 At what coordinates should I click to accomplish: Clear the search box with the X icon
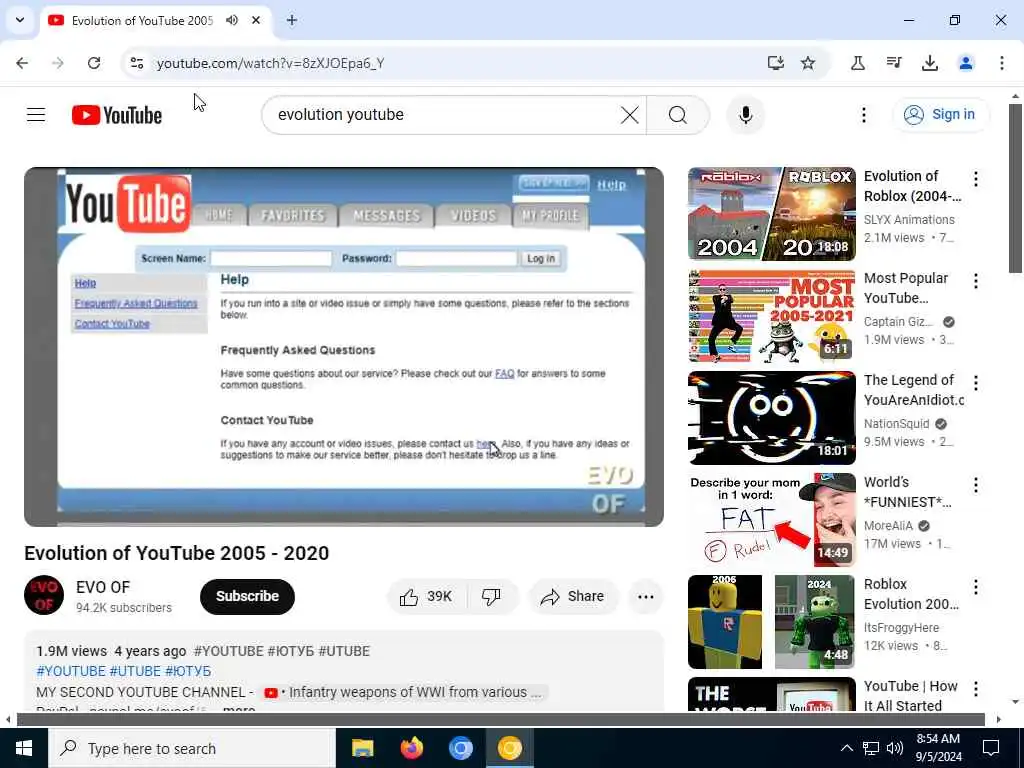point(630,115)
